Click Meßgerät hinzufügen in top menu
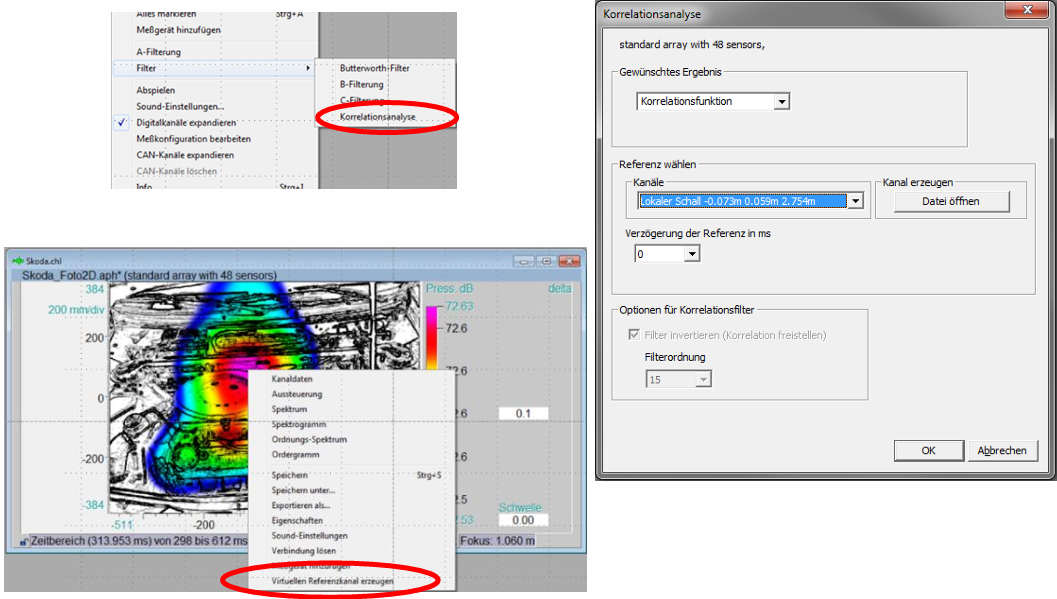 click(x=178, y=30)
